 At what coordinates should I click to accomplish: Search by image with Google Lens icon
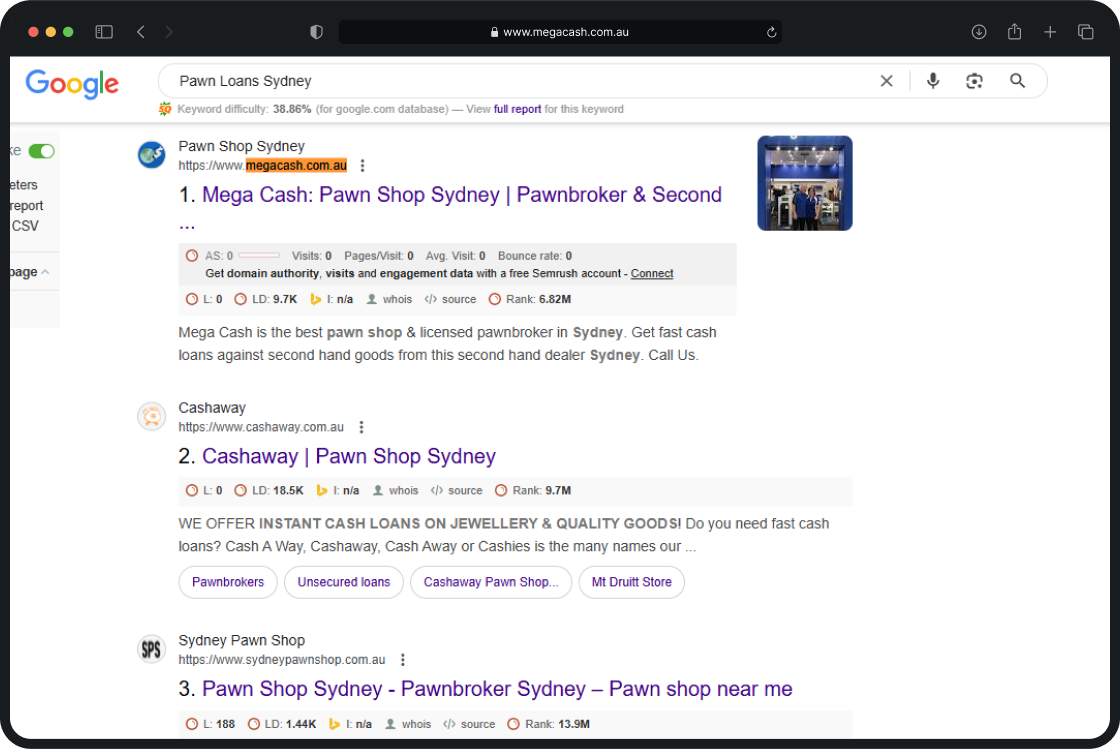[x=974, y=81]
